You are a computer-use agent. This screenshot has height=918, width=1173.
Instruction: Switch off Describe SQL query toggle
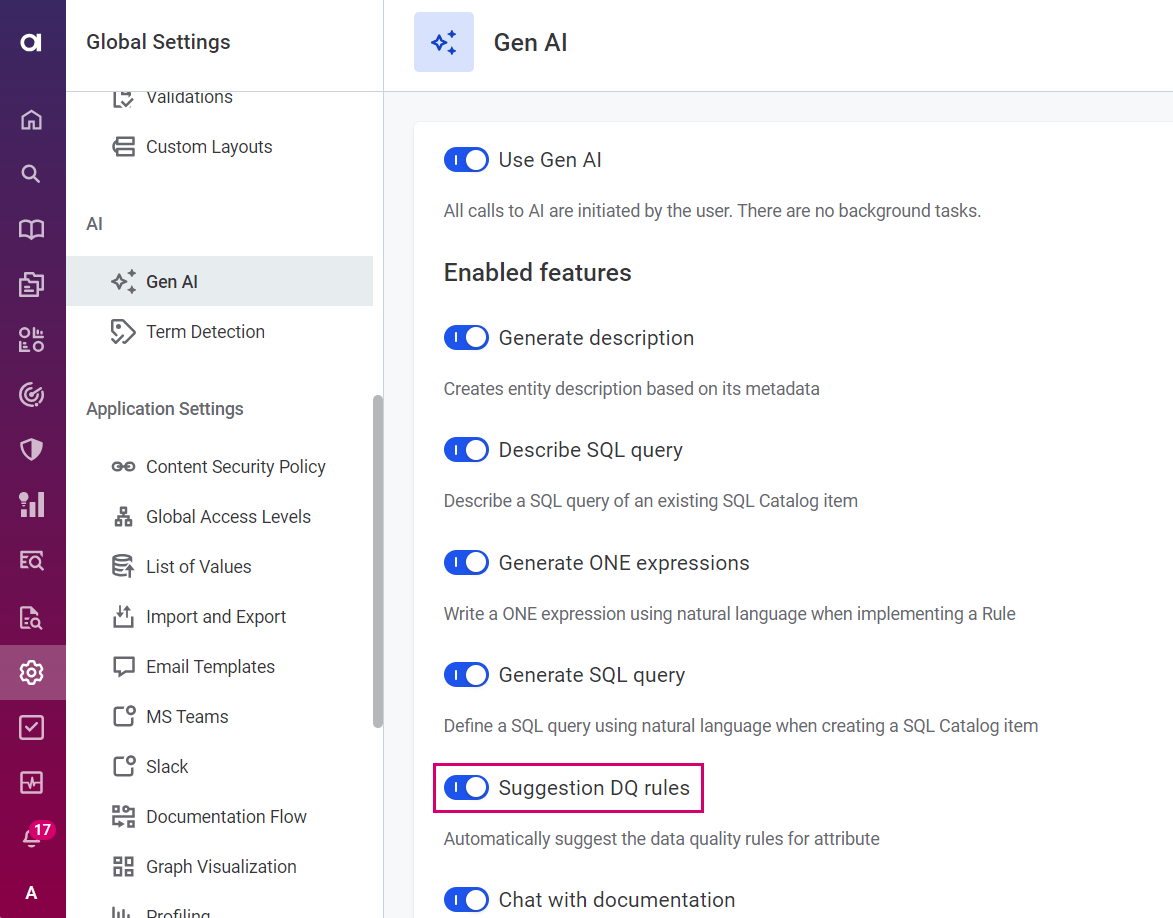point(466,450)
